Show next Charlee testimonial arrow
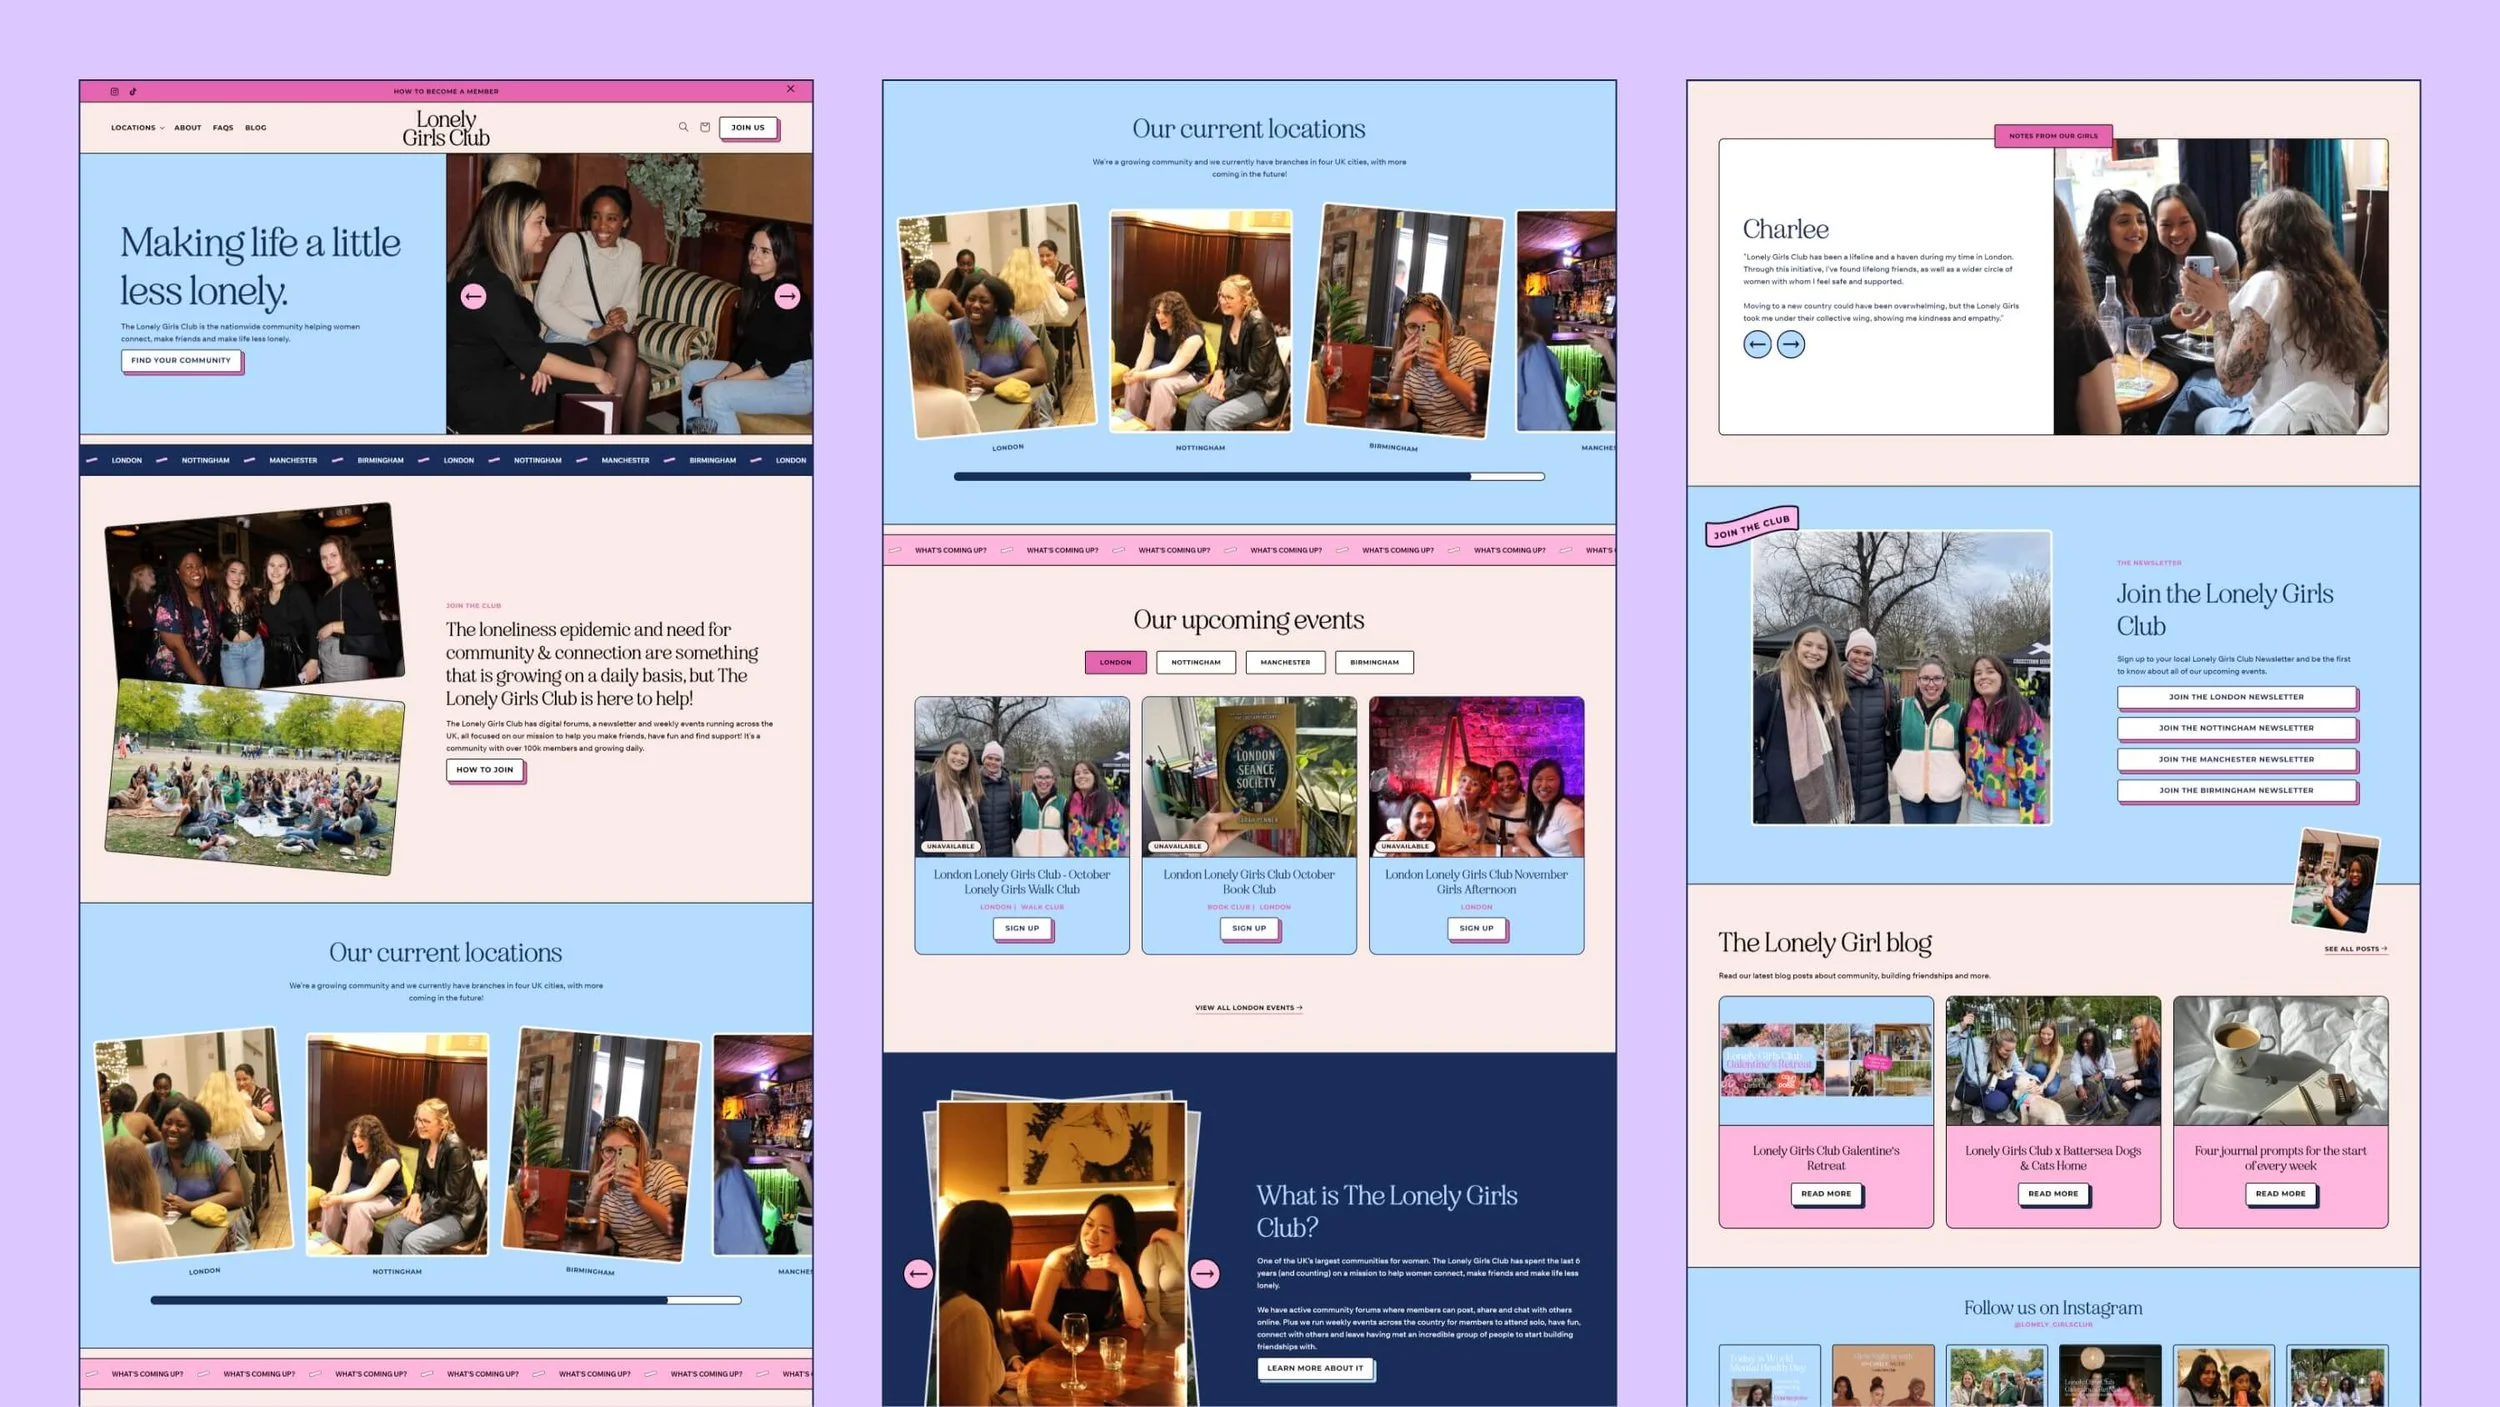This screenshot has width=2500, height=1407. 1790,344
